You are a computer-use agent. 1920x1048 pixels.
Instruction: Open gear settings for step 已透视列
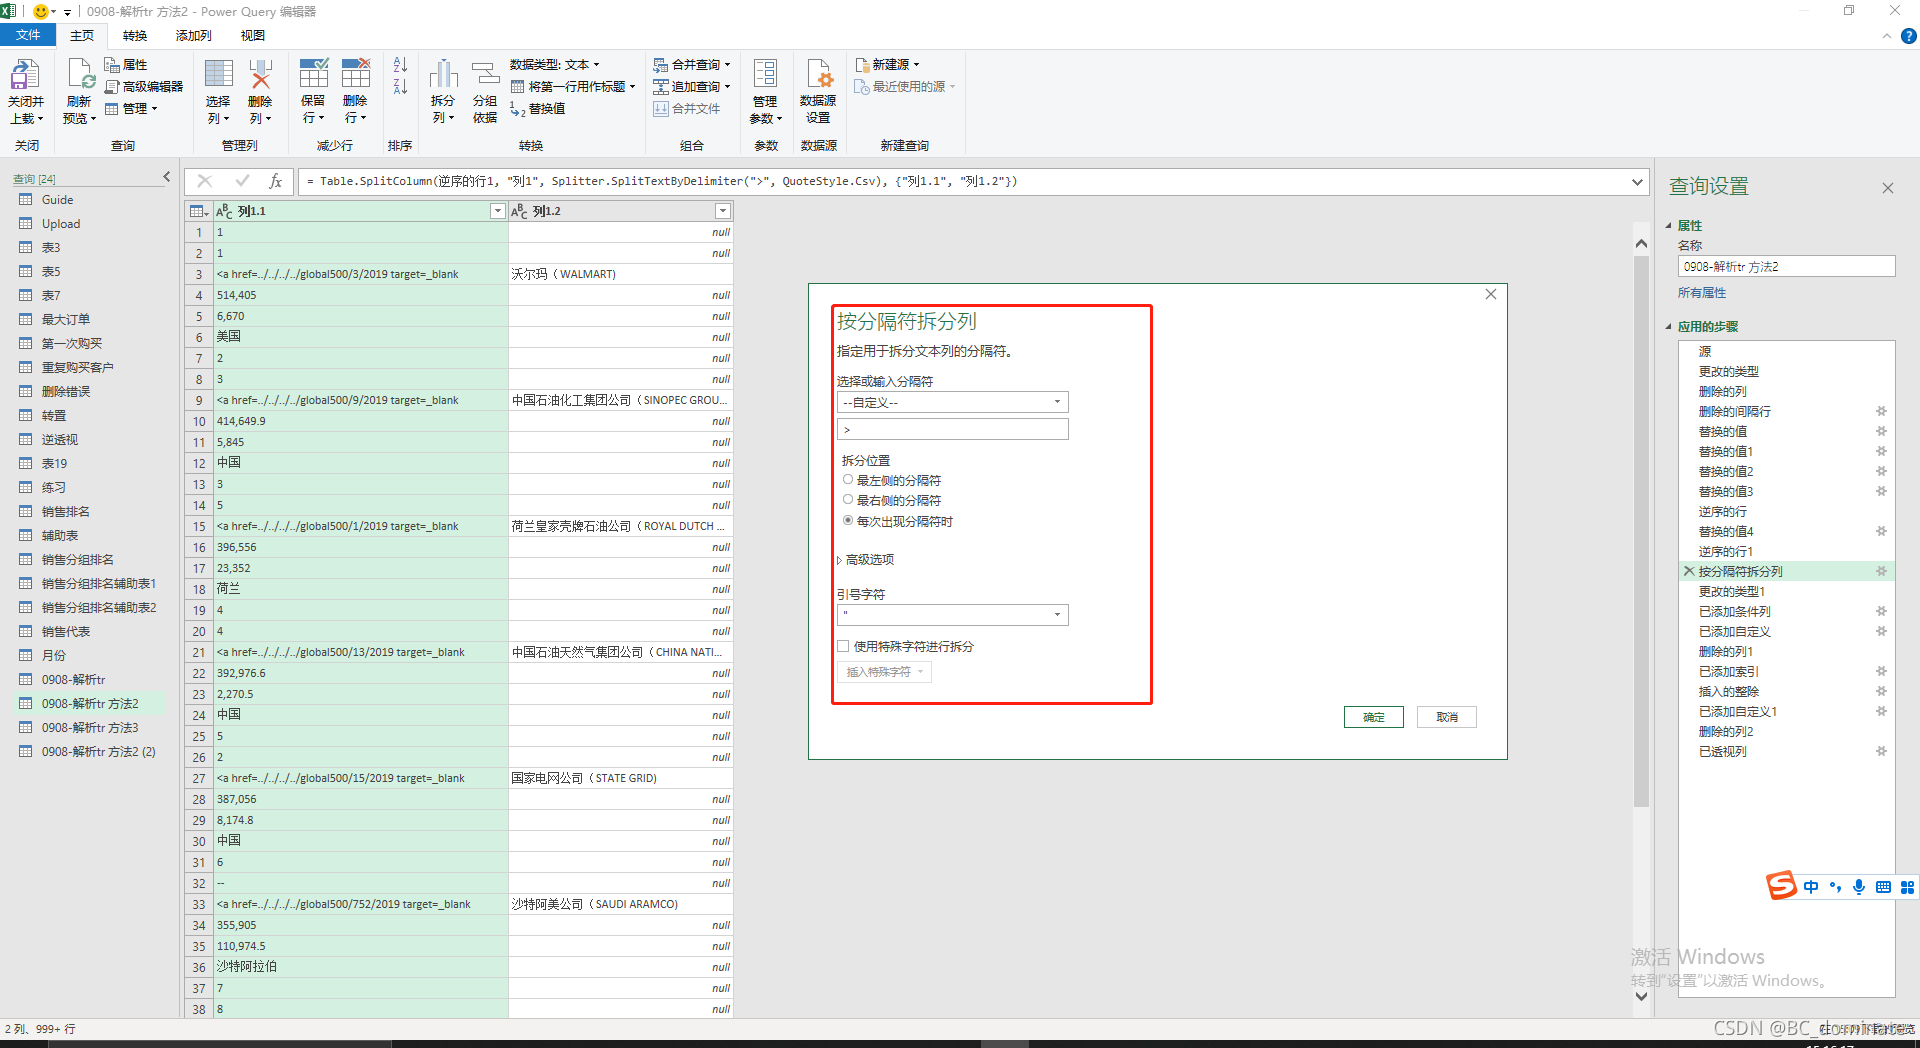(1881, 751)
